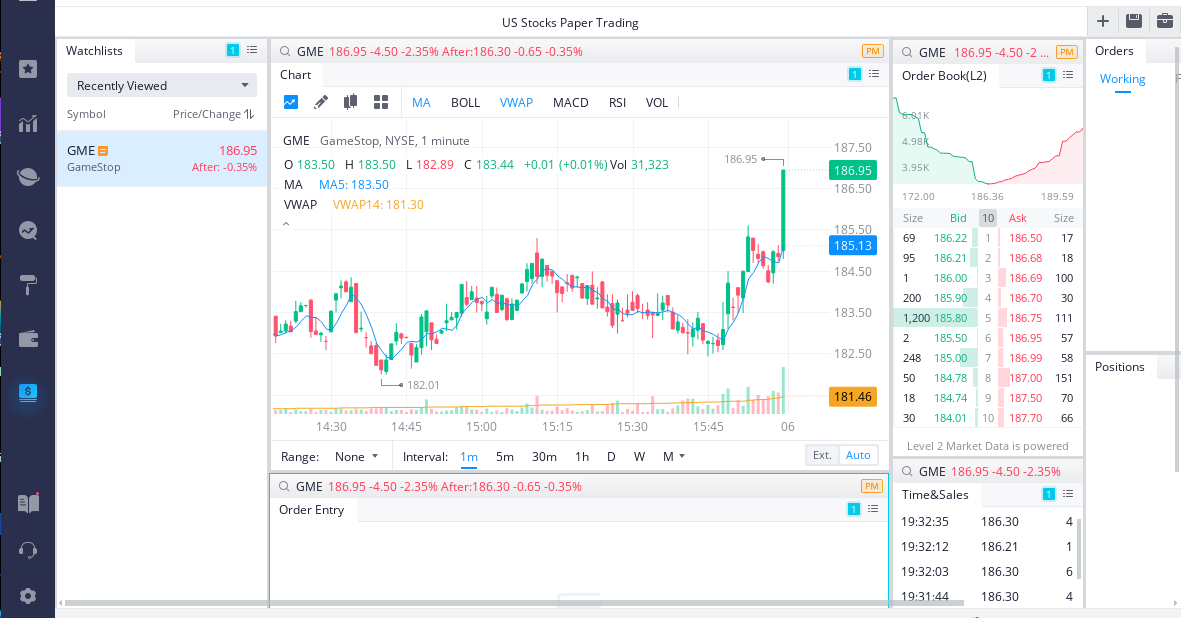Toggle the MA indicator
The image size is (1181, 618).
coord(421,102)
